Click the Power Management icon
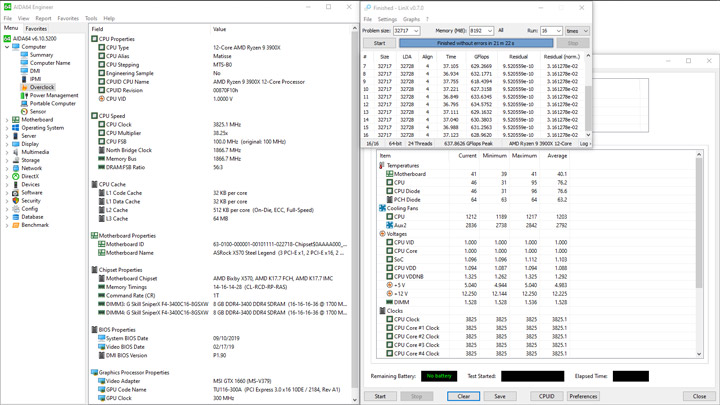 pos(24,96)
